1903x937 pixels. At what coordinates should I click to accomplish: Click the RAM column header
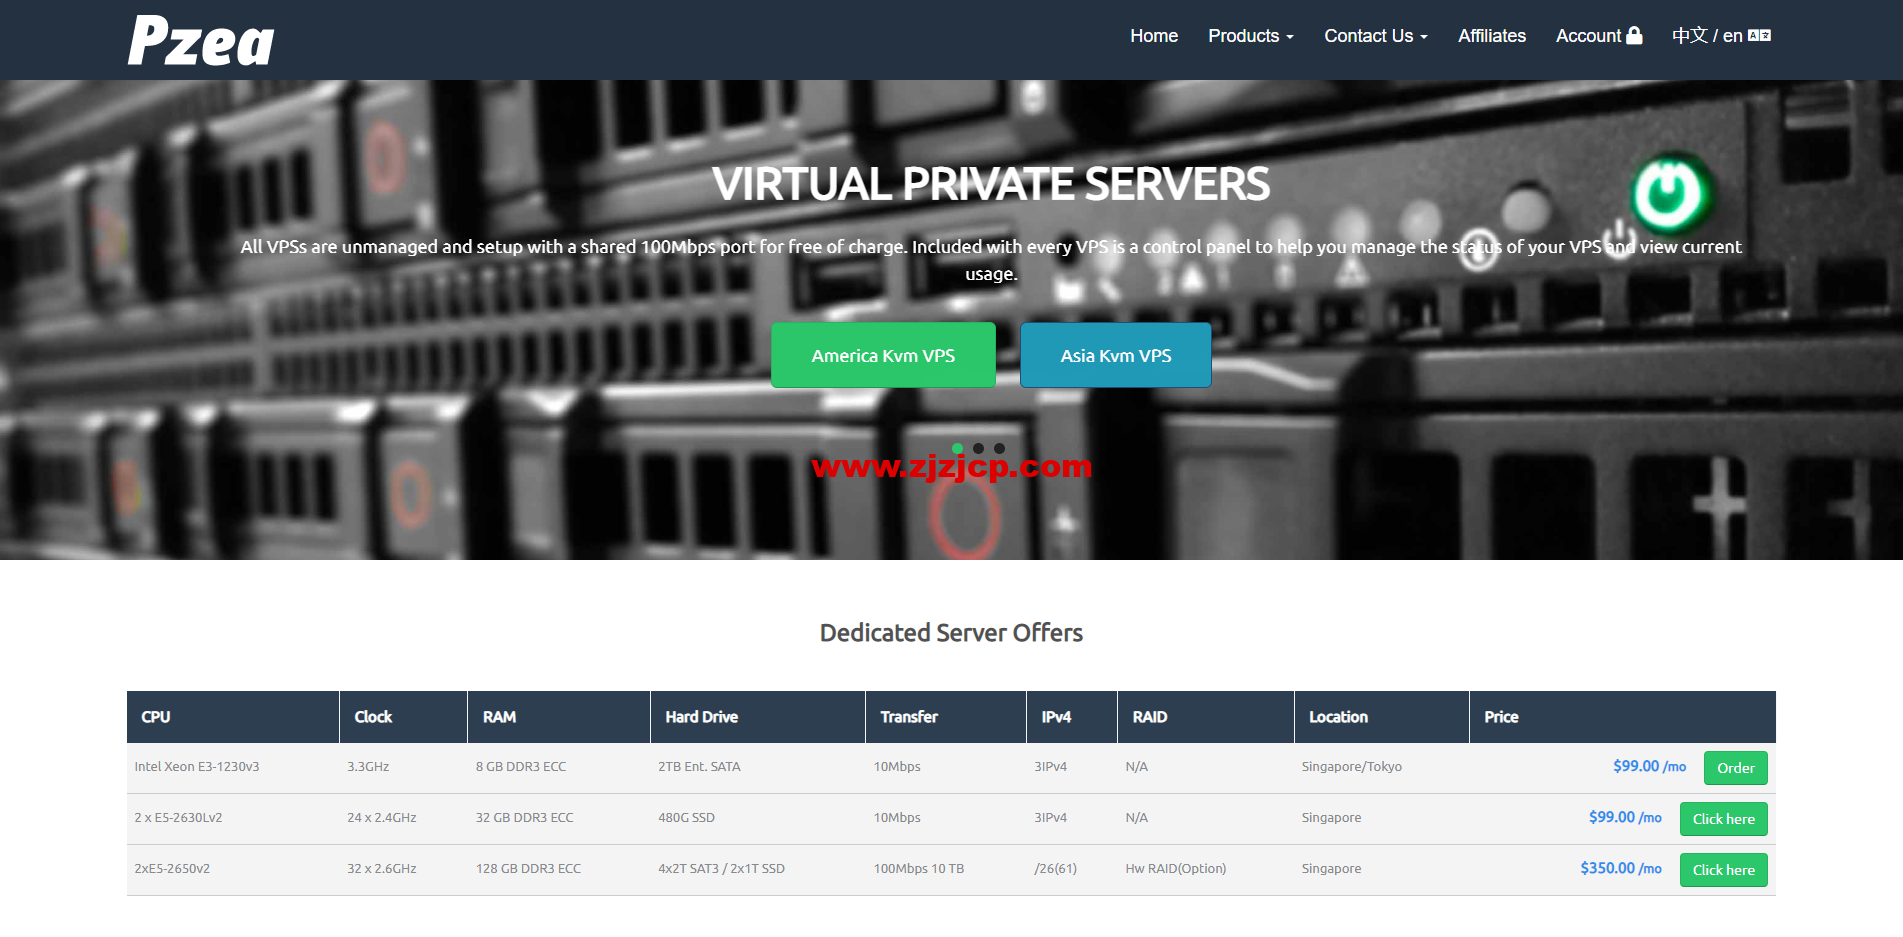[559, 717]
